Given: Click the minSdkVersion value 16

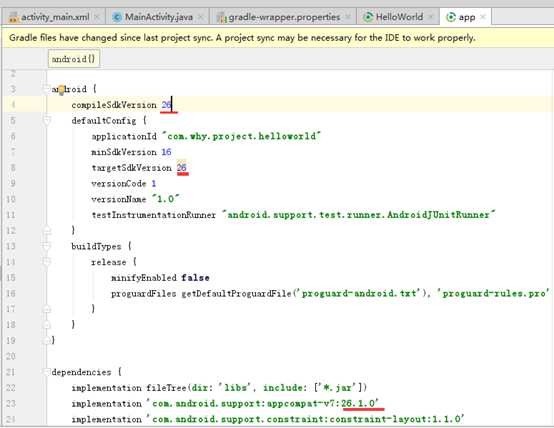Looking at the screenshot, I should pyautogui.click(x=166, y=152).
